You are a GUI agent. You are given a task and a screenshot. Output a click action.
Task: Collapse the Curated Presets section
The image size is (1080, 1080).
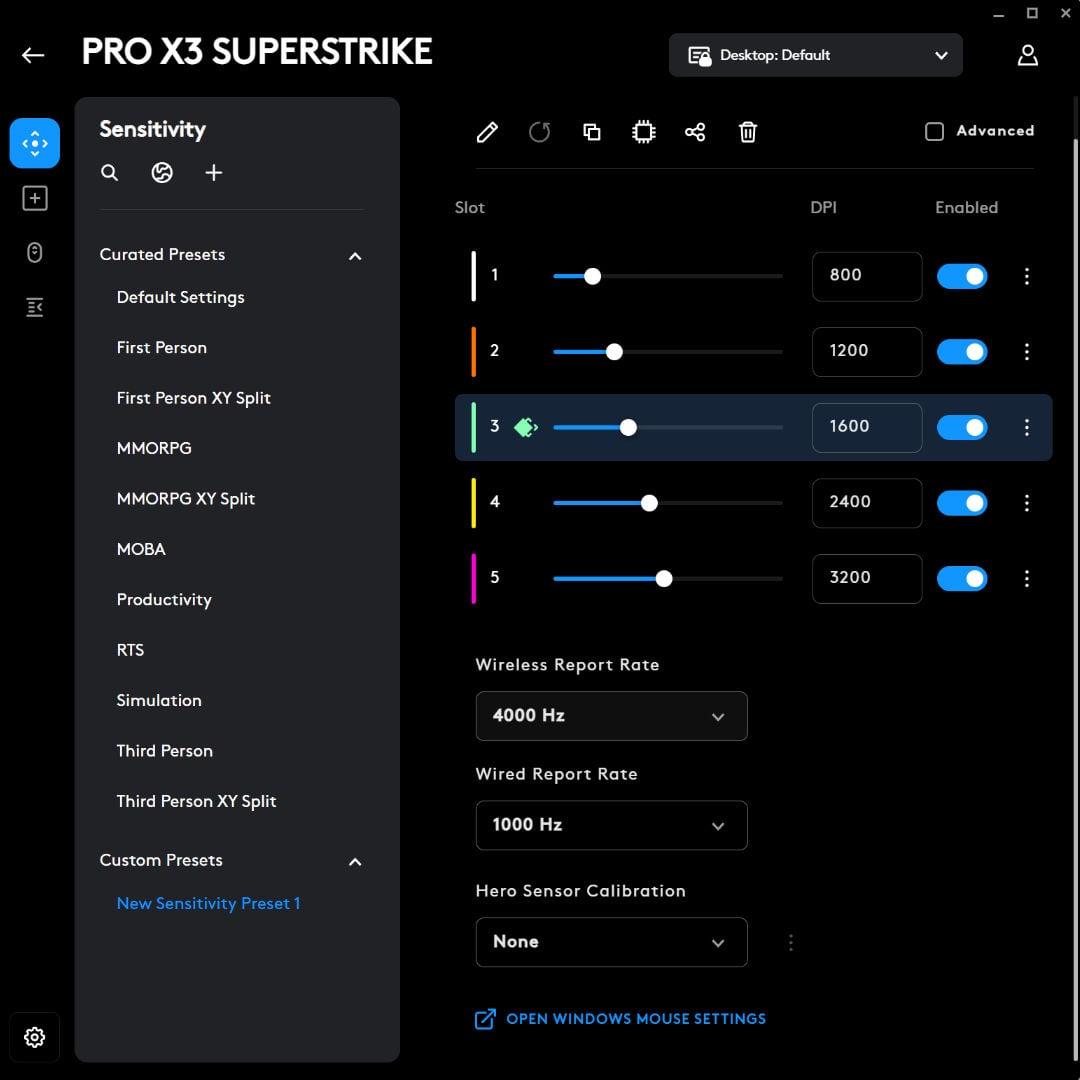coord(355,256)
